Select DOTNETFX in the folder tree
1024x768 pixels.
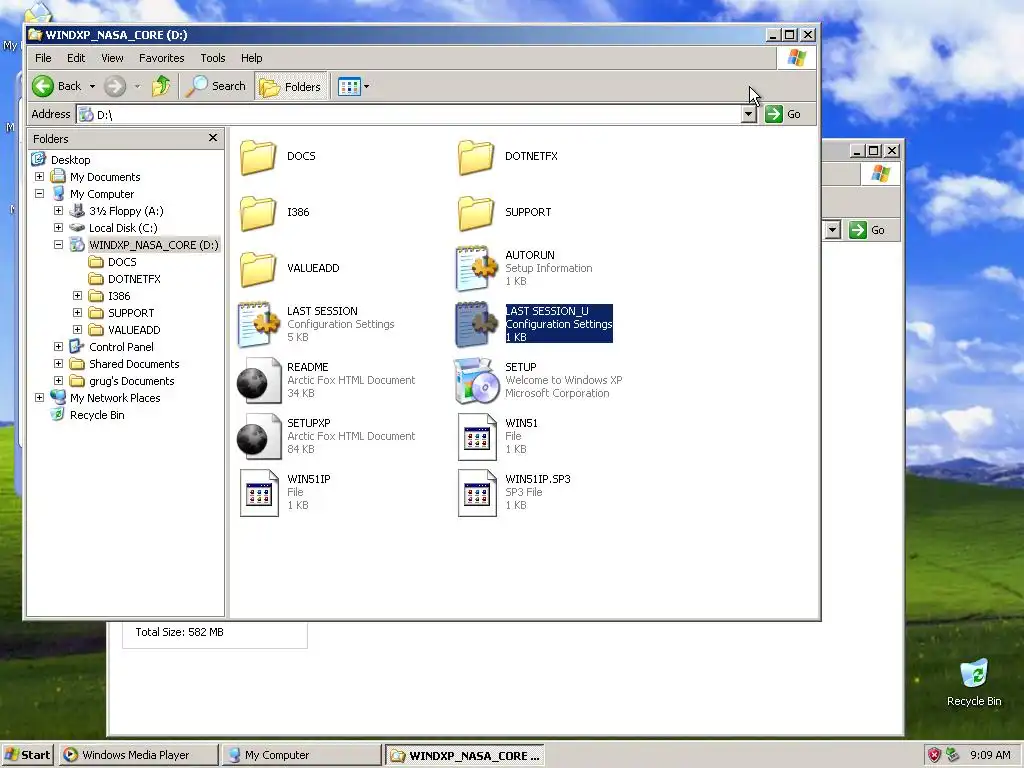click(x=134, y=279)
